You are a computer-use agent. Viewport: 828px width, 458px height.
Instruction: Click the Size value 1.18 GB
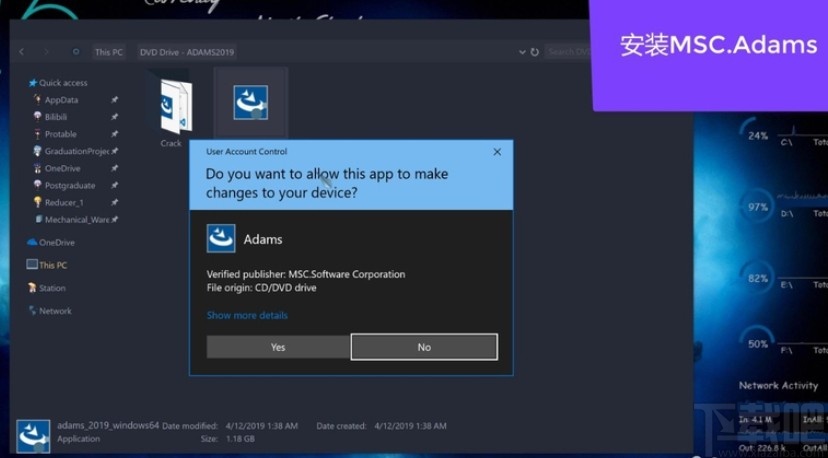(x=240, y=438)
